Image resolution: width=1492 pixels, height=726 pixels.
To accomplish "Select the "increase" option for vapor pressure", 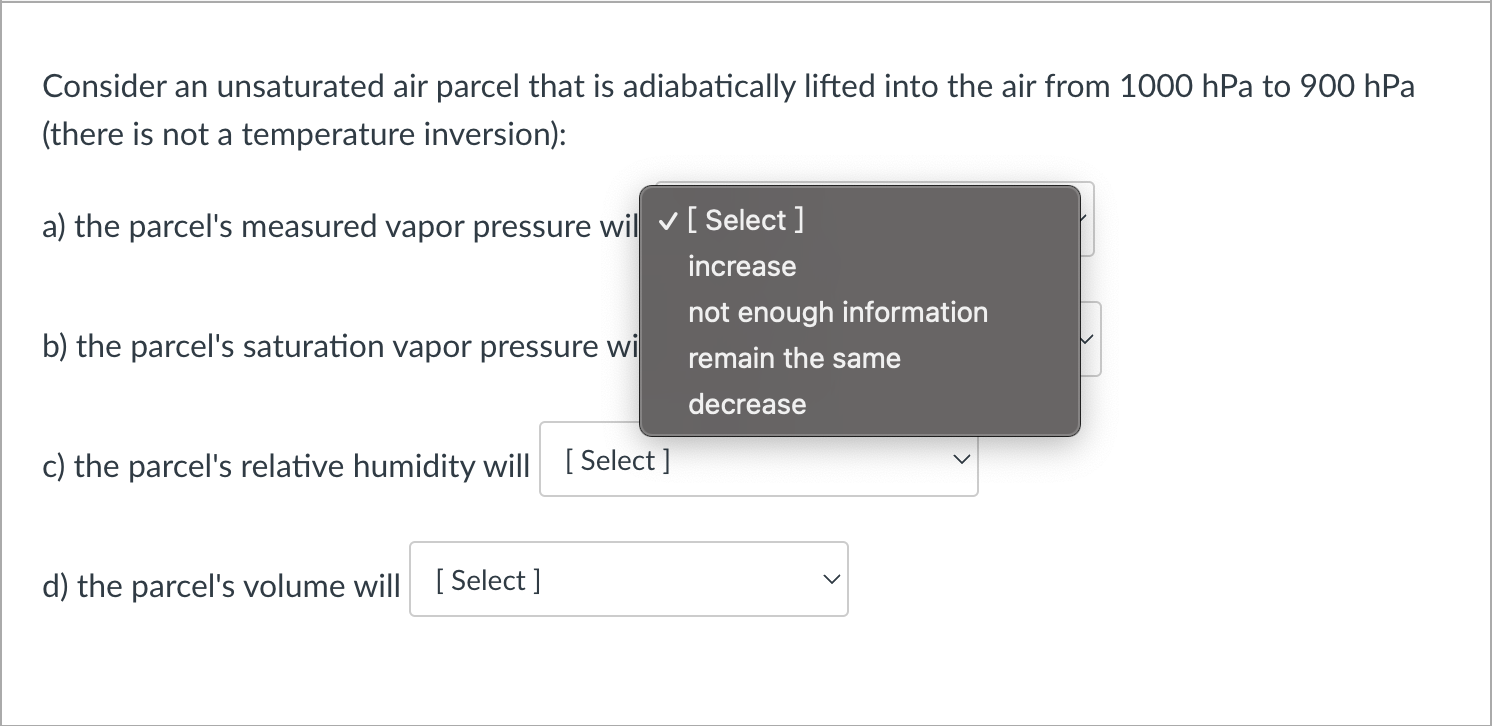I will coord(742,266).
